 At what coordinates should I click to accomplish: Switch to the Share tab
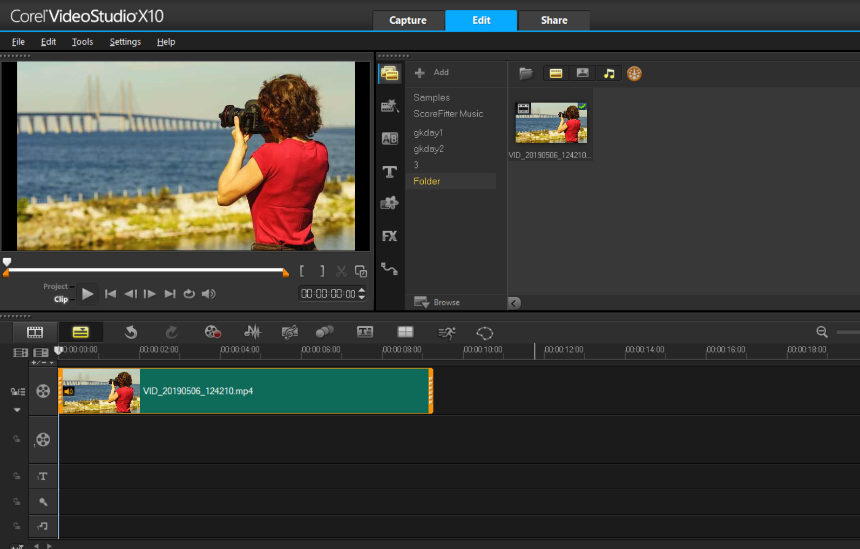click(x=554, y=20)
